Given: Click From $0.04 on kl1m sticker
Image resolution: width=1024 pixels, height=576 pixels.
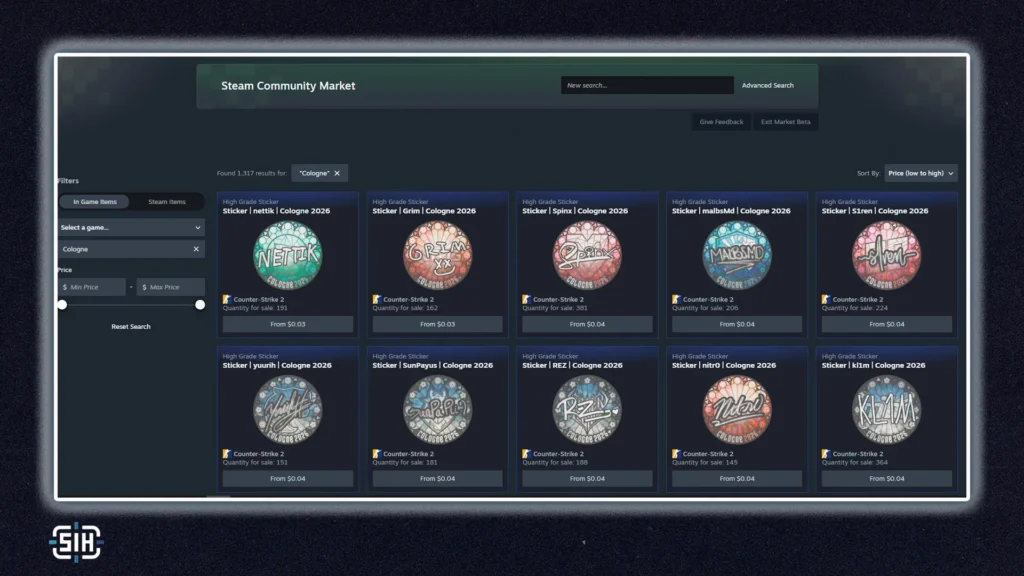Looking at the screenshot, I should 887,479.
